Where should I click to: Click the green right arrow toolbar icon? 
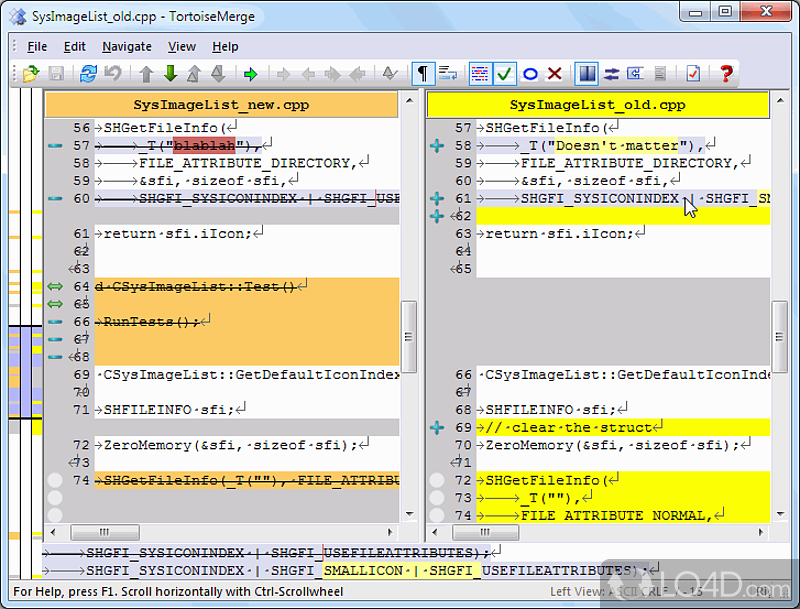click(250, 73)
